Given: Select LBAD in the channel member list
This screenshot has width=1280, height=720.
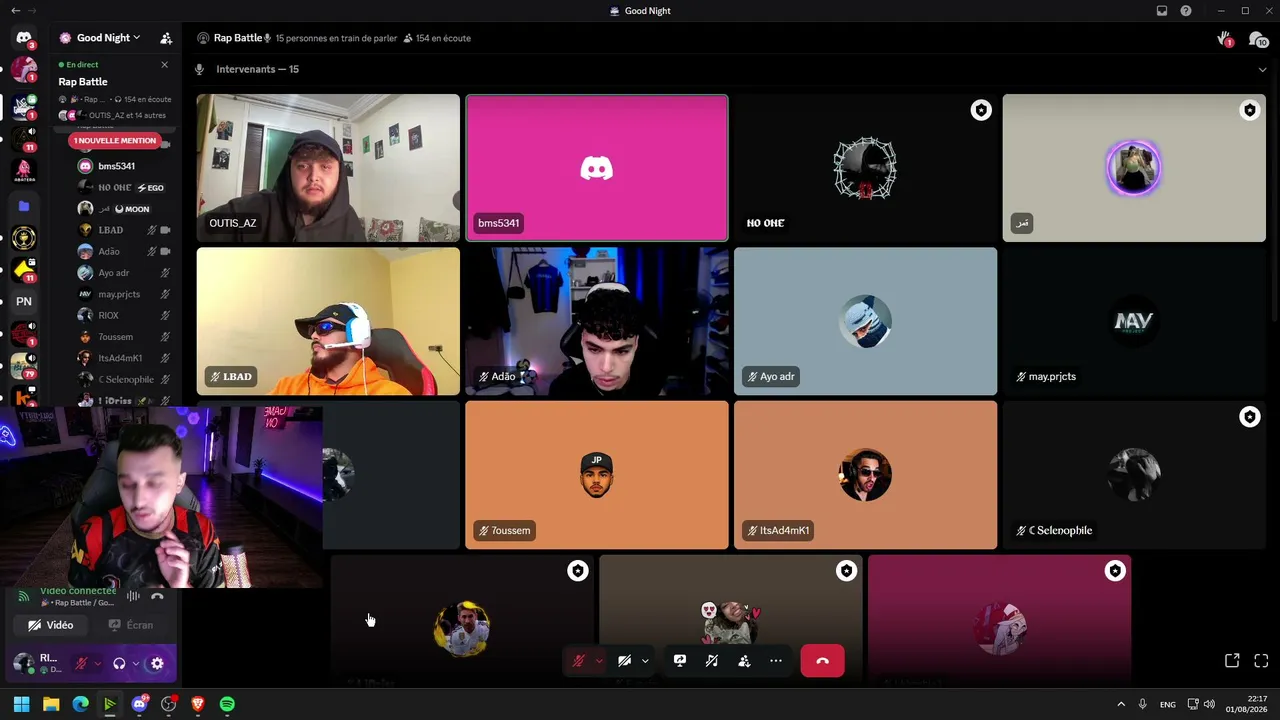Looking at the screenshot, I should tap(123, 230).
